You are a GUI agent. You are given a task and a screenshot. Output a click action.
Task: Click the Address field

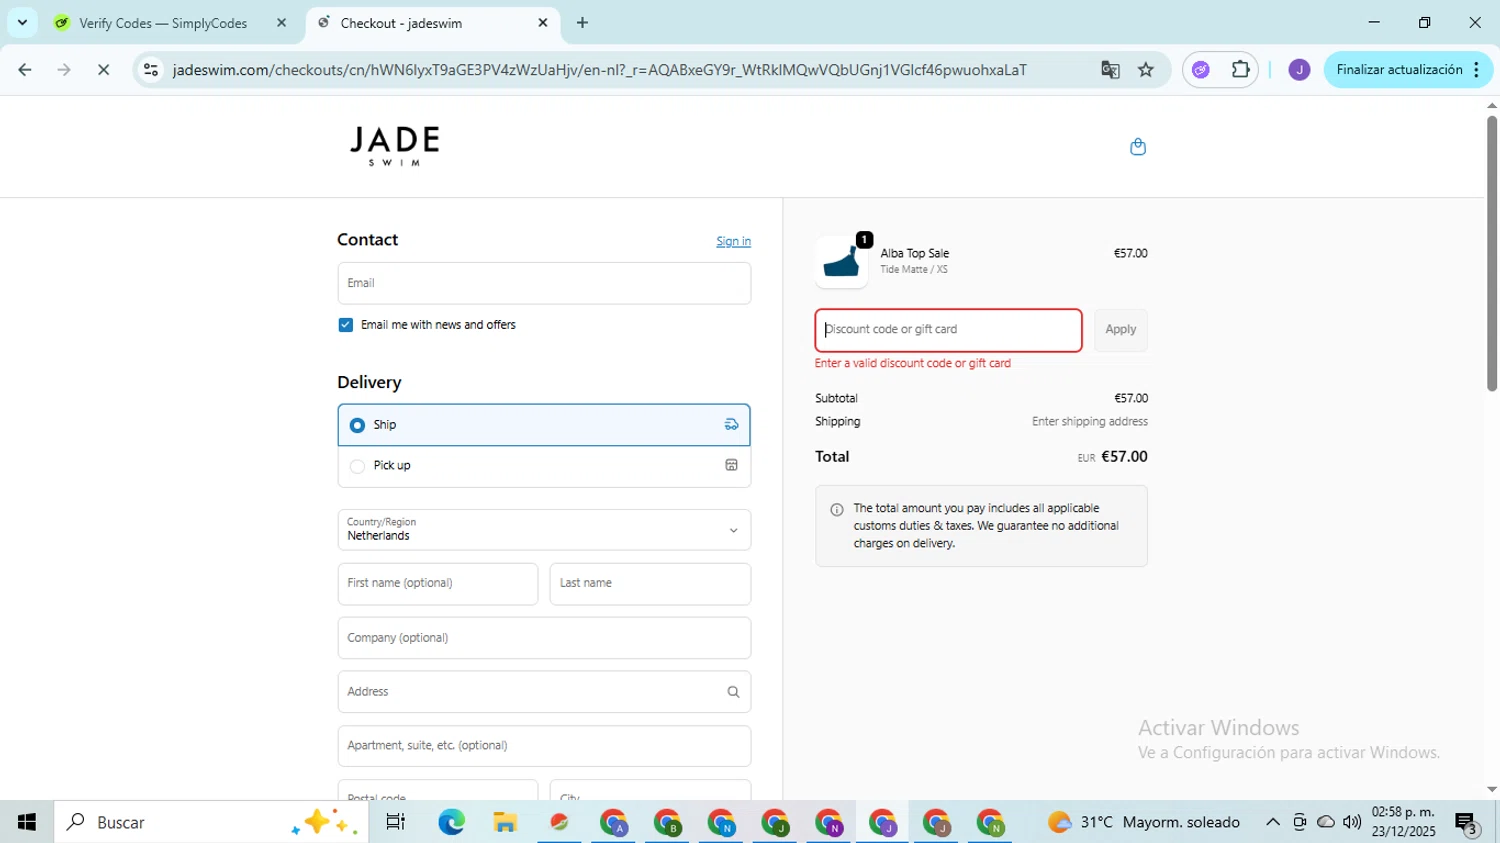[544, 692]
